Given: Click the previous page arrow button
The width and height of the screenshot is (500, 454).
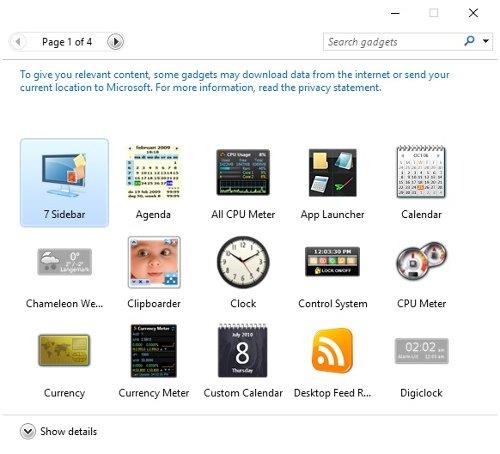Looking at the screenshot, I should click(x=18, y=42).
